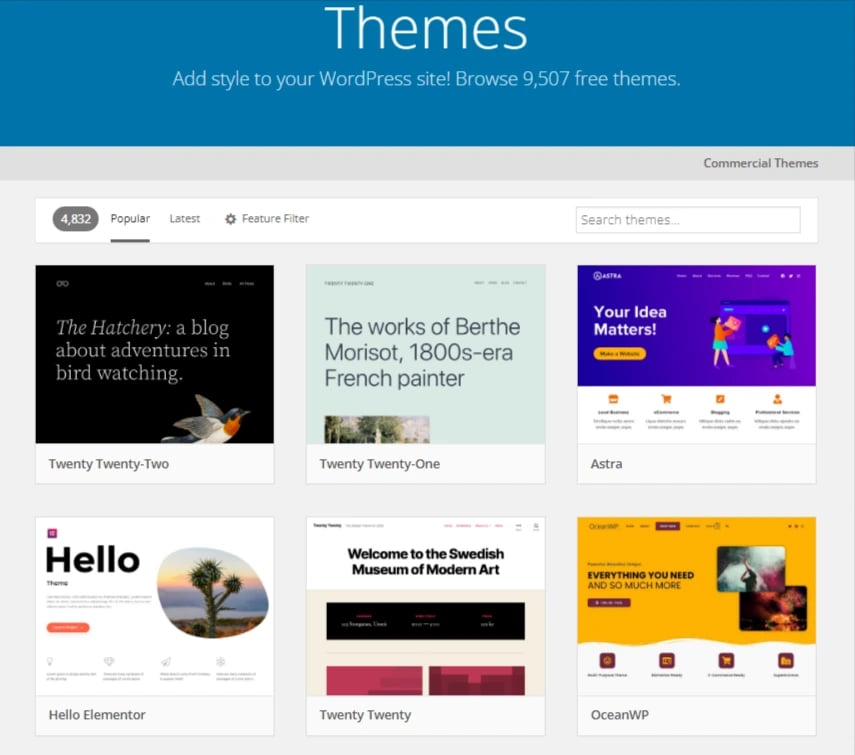Click the Twenty Twenty-One theme name
Screen dimensions: 855x755
click(380, 464)
